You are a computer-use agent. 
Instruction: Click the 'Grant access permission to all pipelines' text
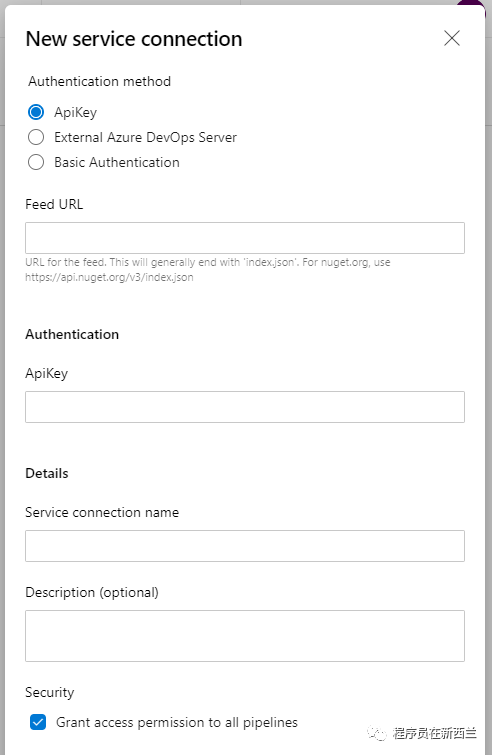point(177,722)
